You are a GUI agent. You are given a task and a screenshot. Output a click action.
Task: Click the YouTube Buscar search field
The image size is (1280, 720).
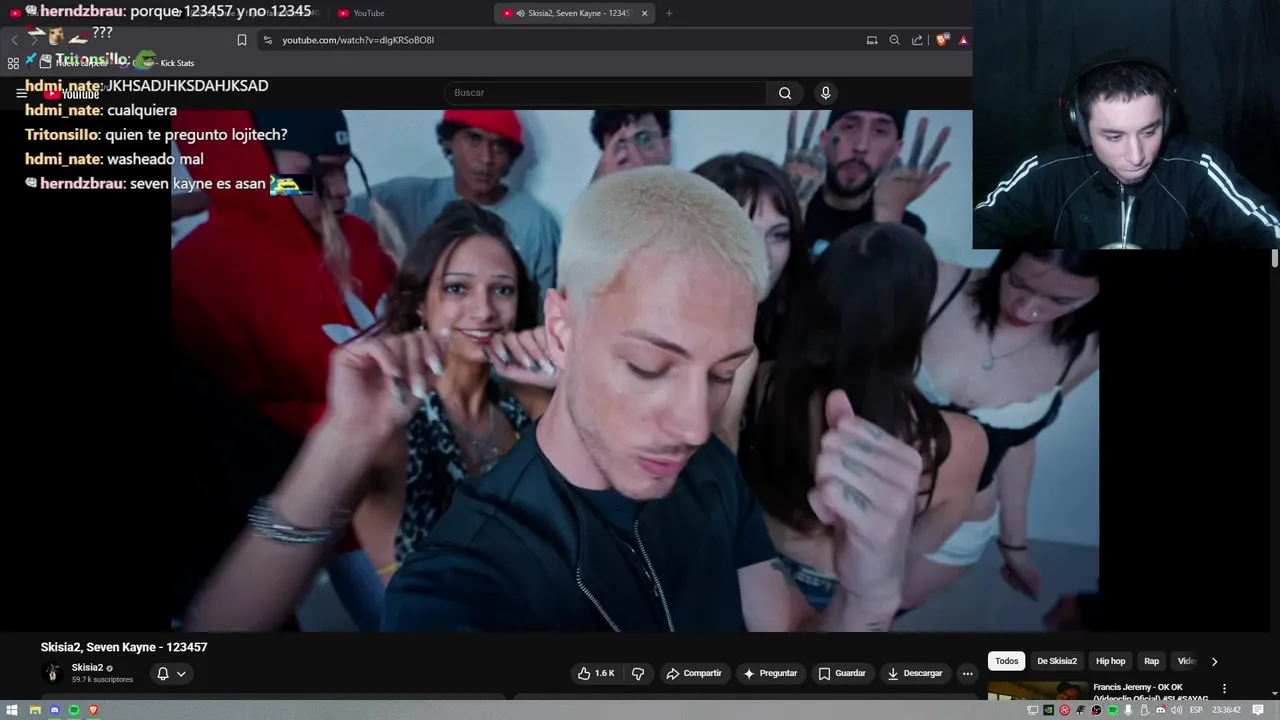[605, 93]
